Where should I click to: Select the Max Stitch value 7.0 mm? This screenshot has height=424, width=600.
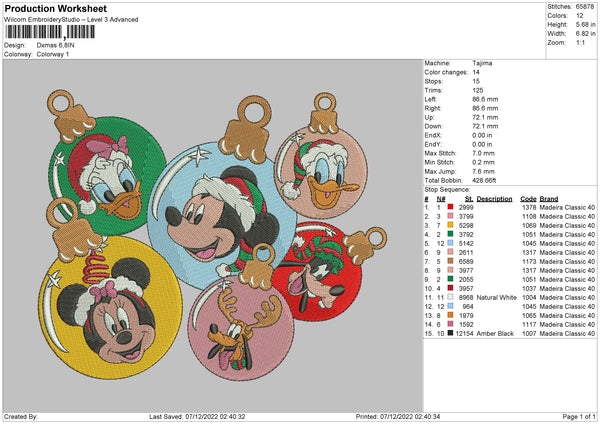(483, 153)
